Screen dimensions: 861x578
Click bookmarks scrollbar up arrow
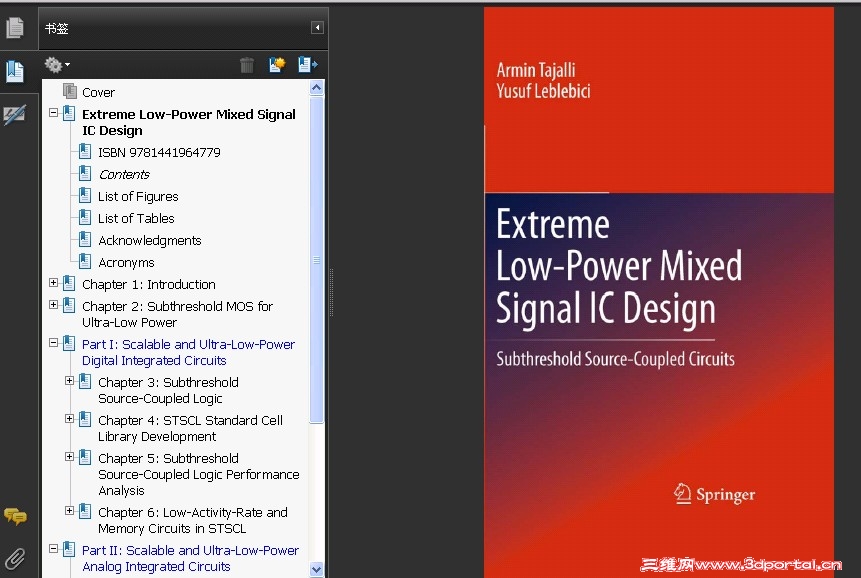[316, 87]
